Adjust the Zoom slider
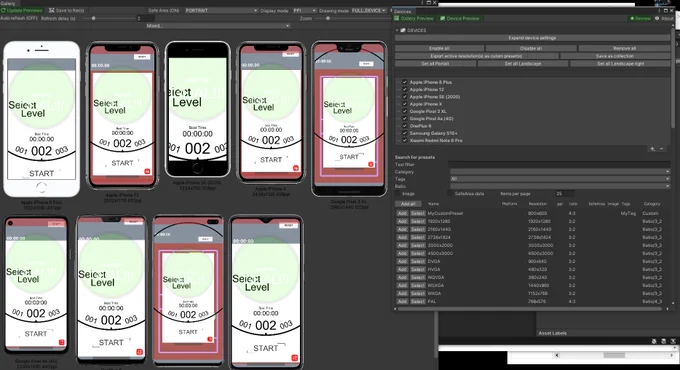 tap(328, 18)
